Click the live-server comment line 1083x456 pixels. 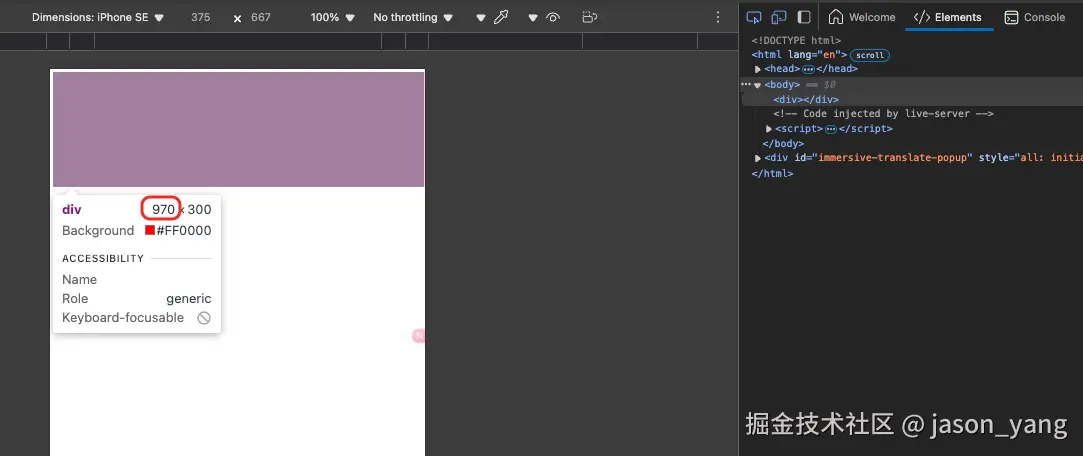click(883, 114)
